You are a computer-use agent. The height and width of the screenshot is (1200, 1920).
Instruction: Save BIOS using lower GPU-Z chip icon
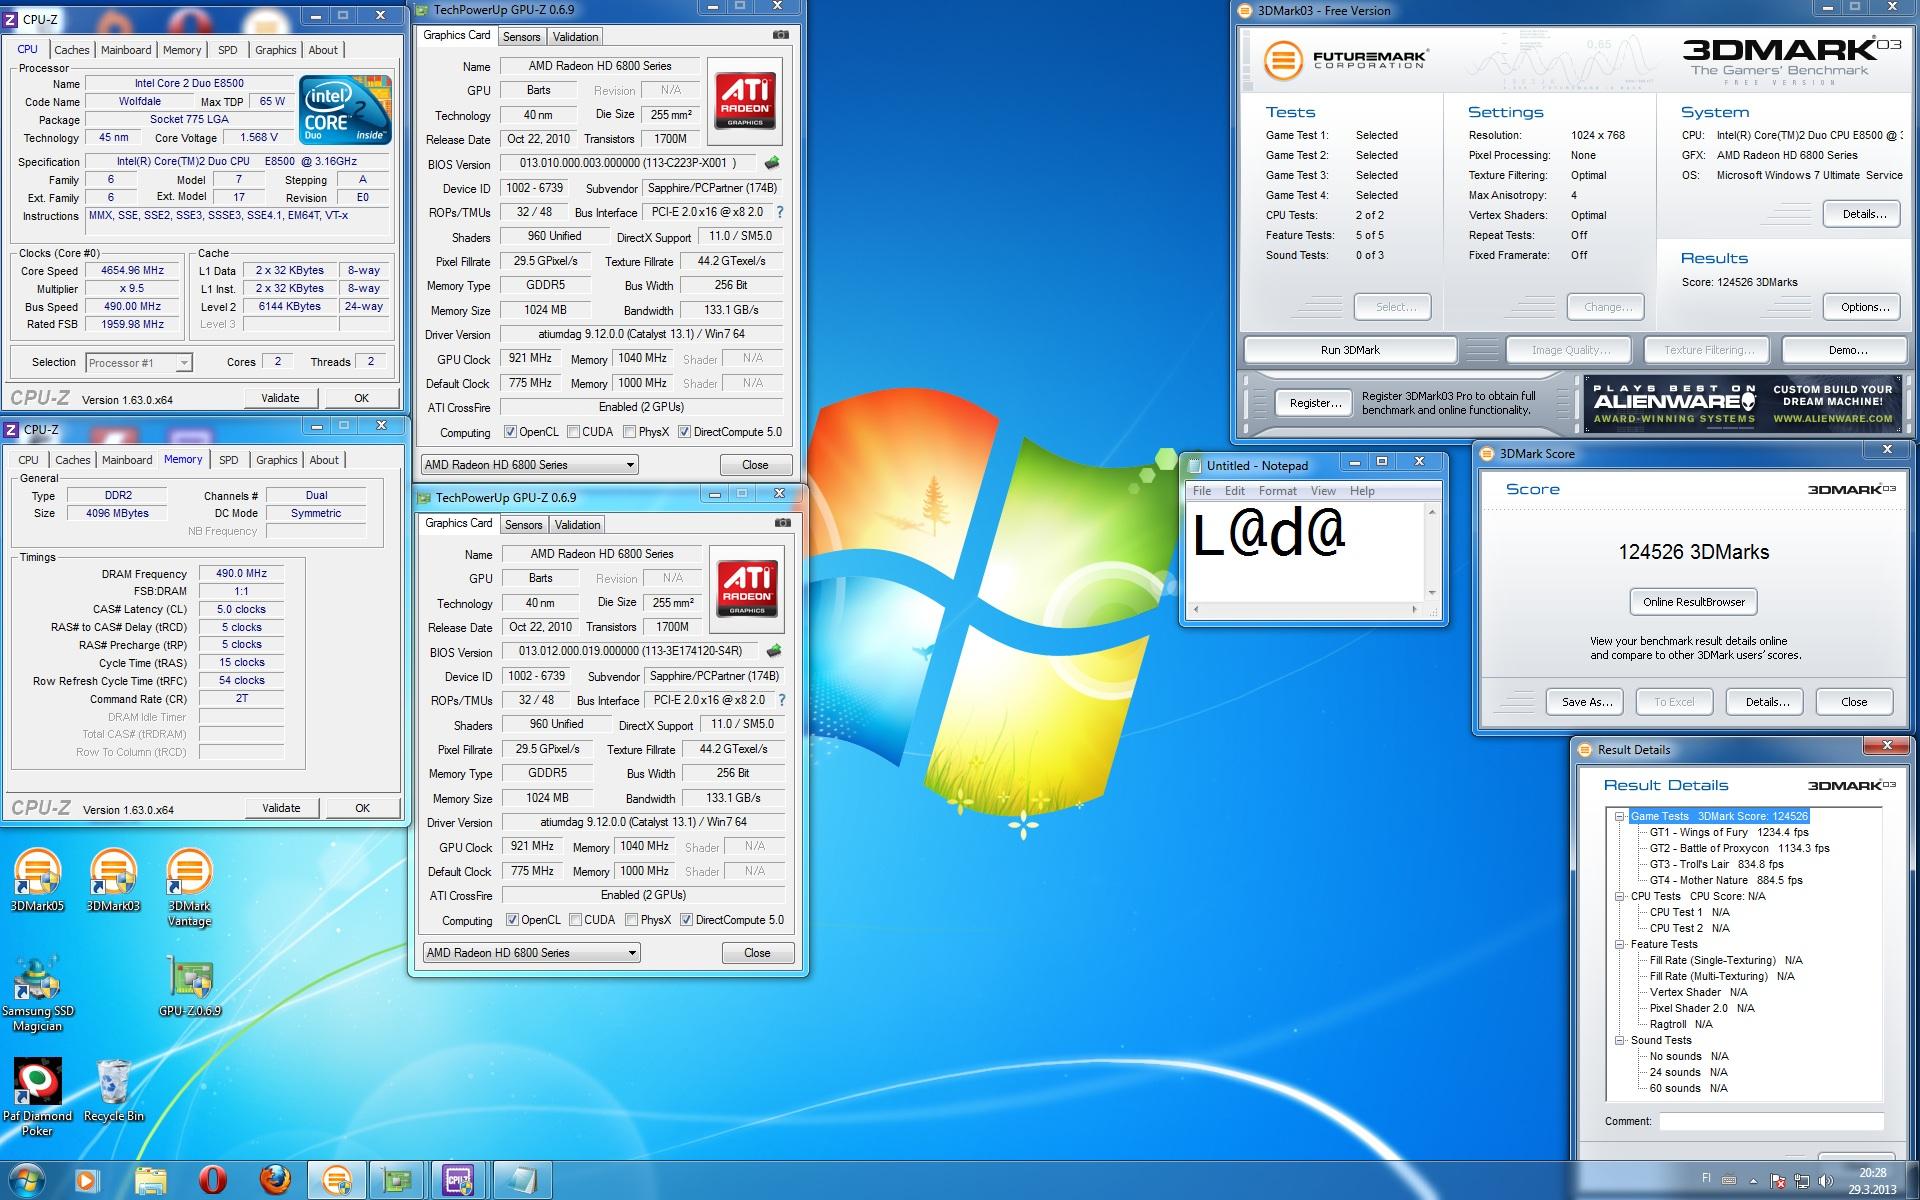[774, 651]
